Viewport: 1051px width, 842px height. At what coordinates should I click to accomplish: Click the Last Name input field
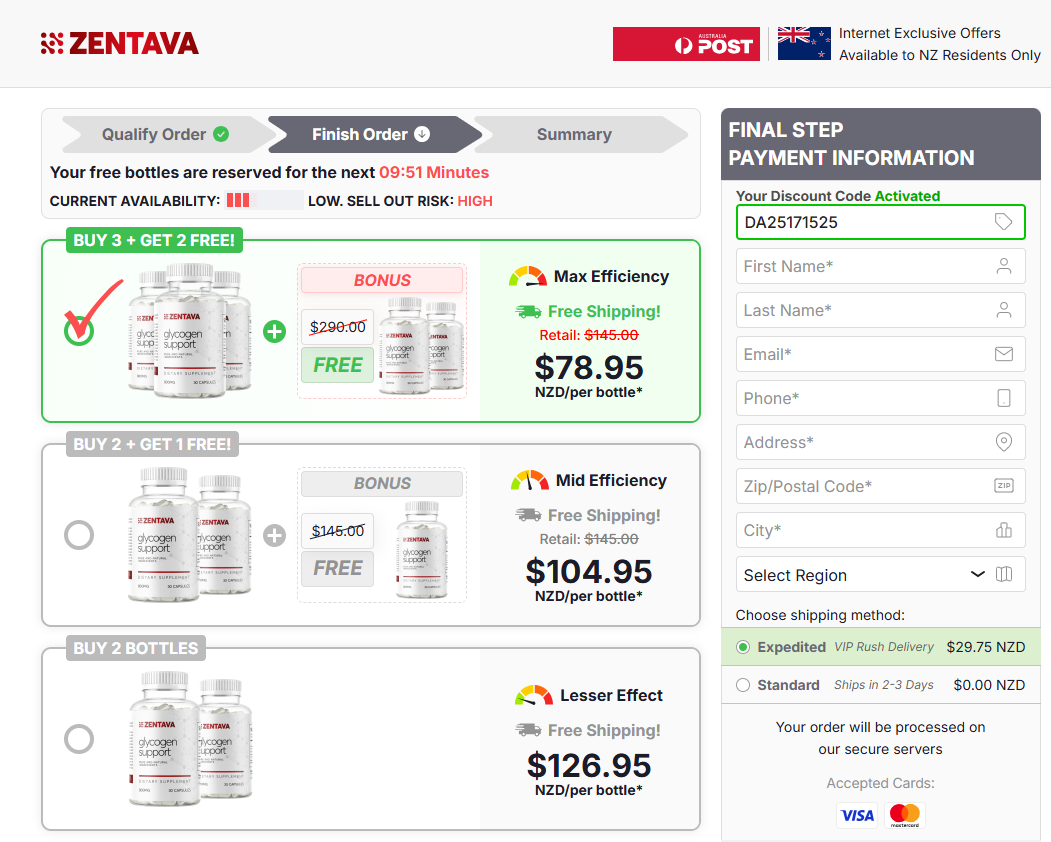pos(880,310)
